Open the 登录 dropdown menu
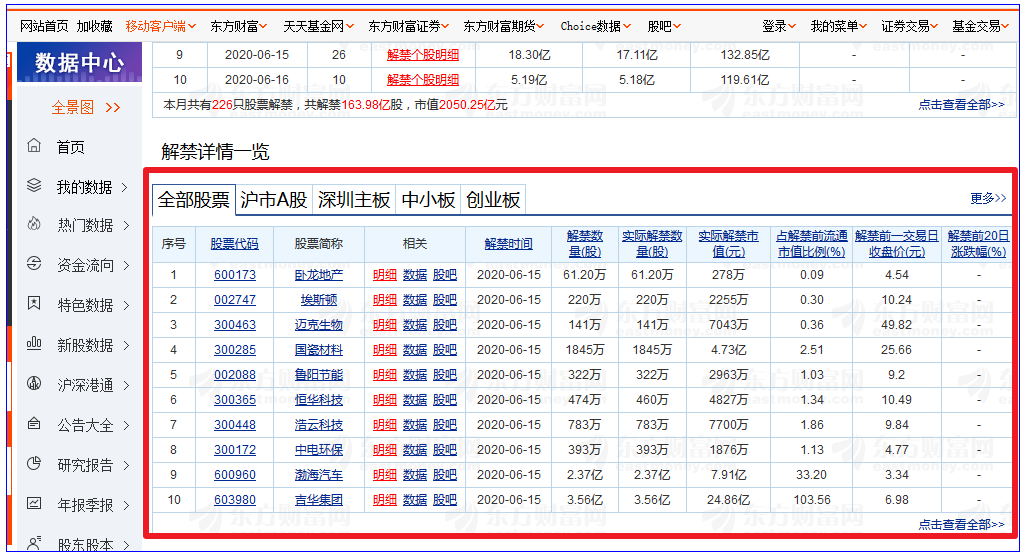 [x=779, y=26]
